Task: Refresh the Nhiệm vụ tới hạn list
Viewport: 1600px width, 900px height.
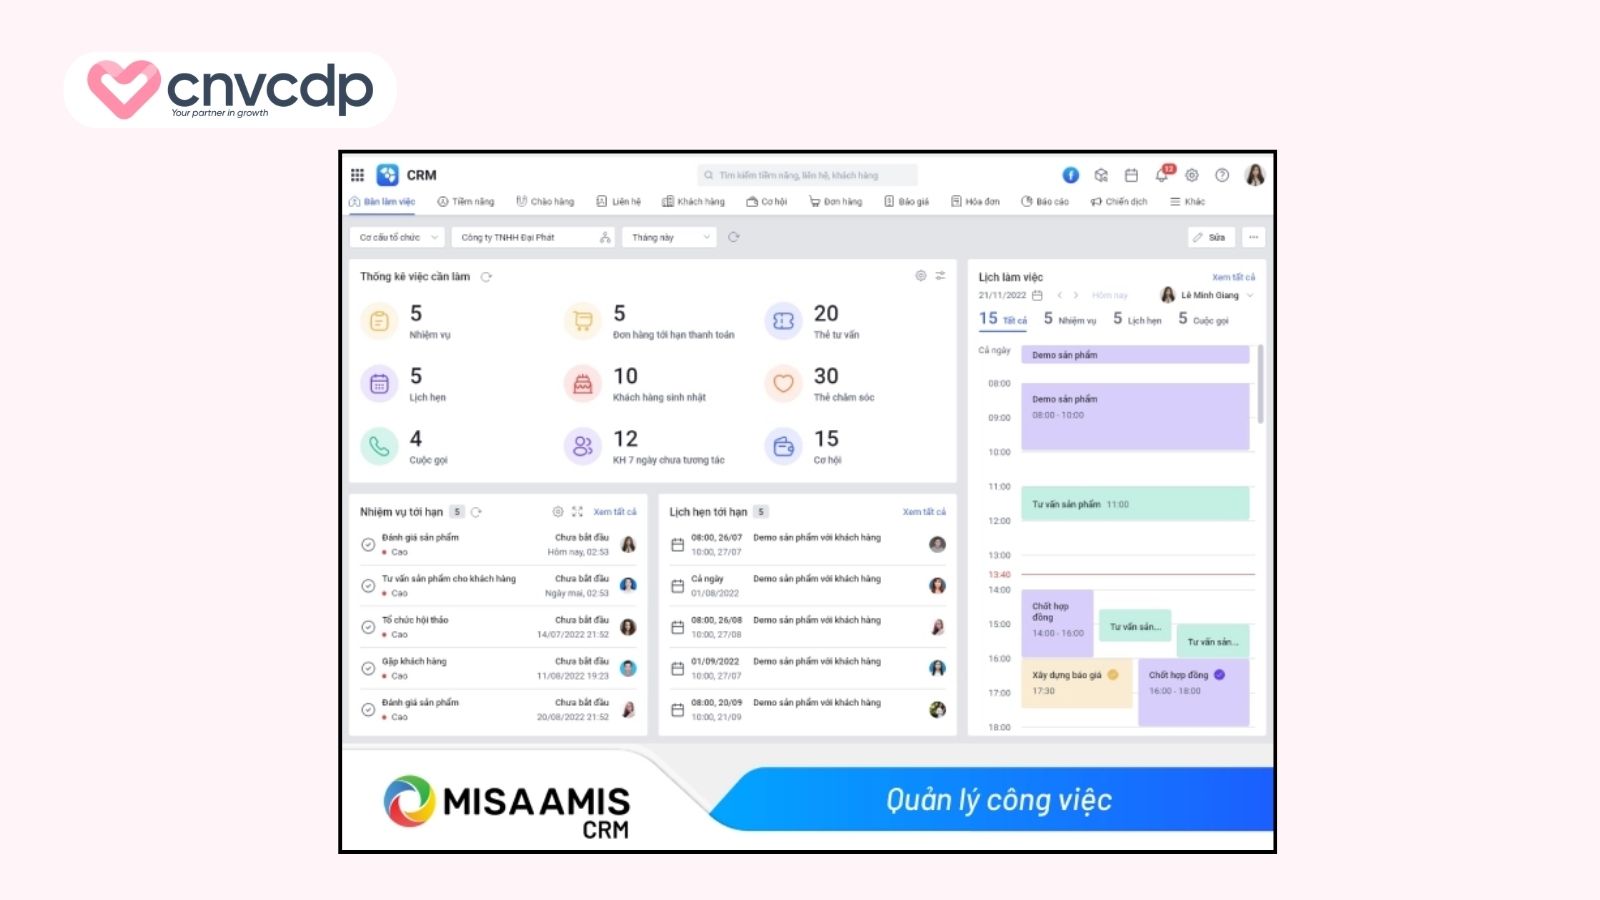Action: (477, 512)
